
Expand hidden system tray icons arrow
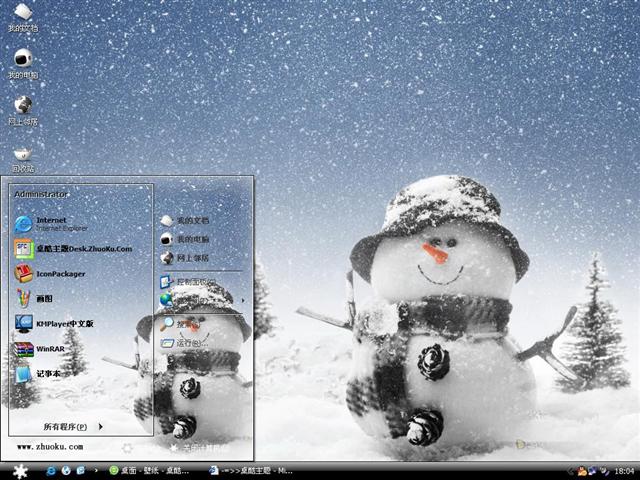click(570, 471)
